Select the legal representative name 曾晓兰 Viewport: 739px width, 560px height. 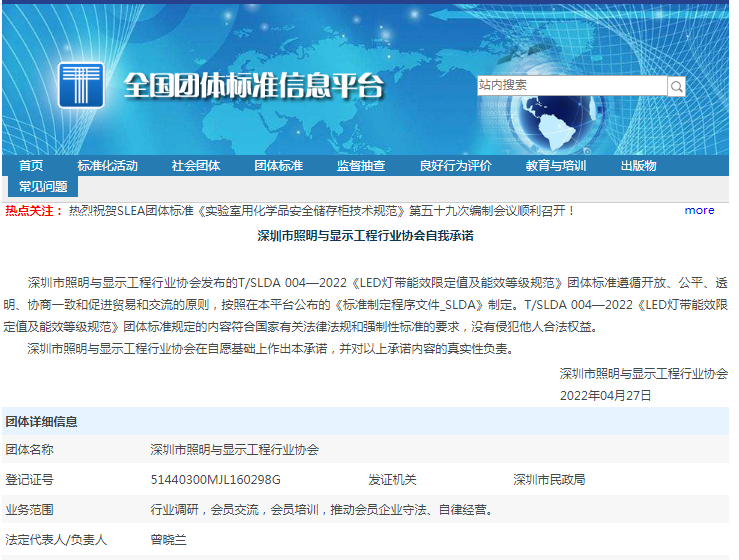[169, 540]
